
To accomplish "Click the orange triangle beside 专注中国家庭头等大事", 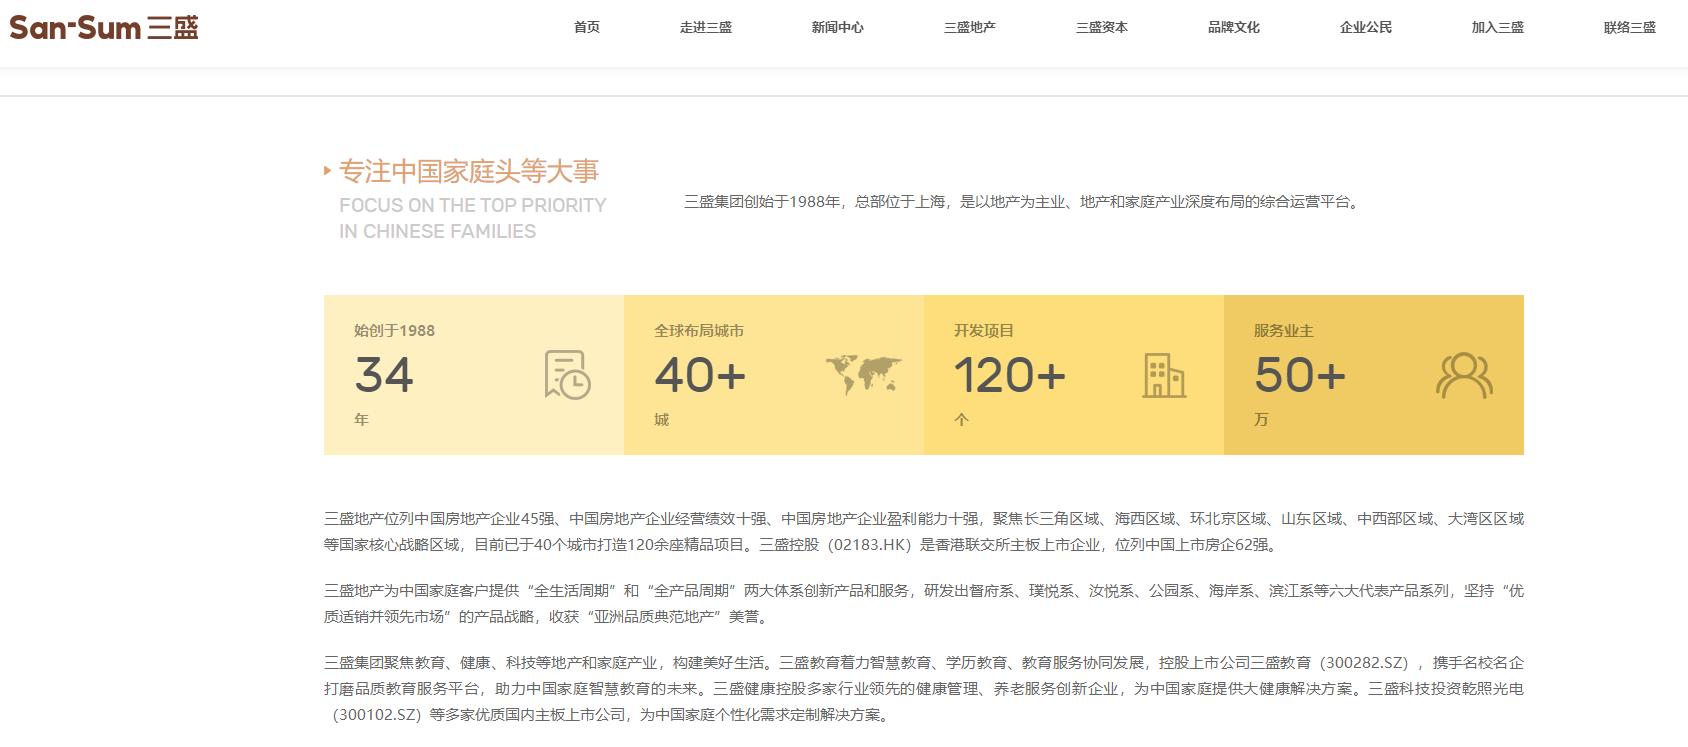I will [328, 171].
